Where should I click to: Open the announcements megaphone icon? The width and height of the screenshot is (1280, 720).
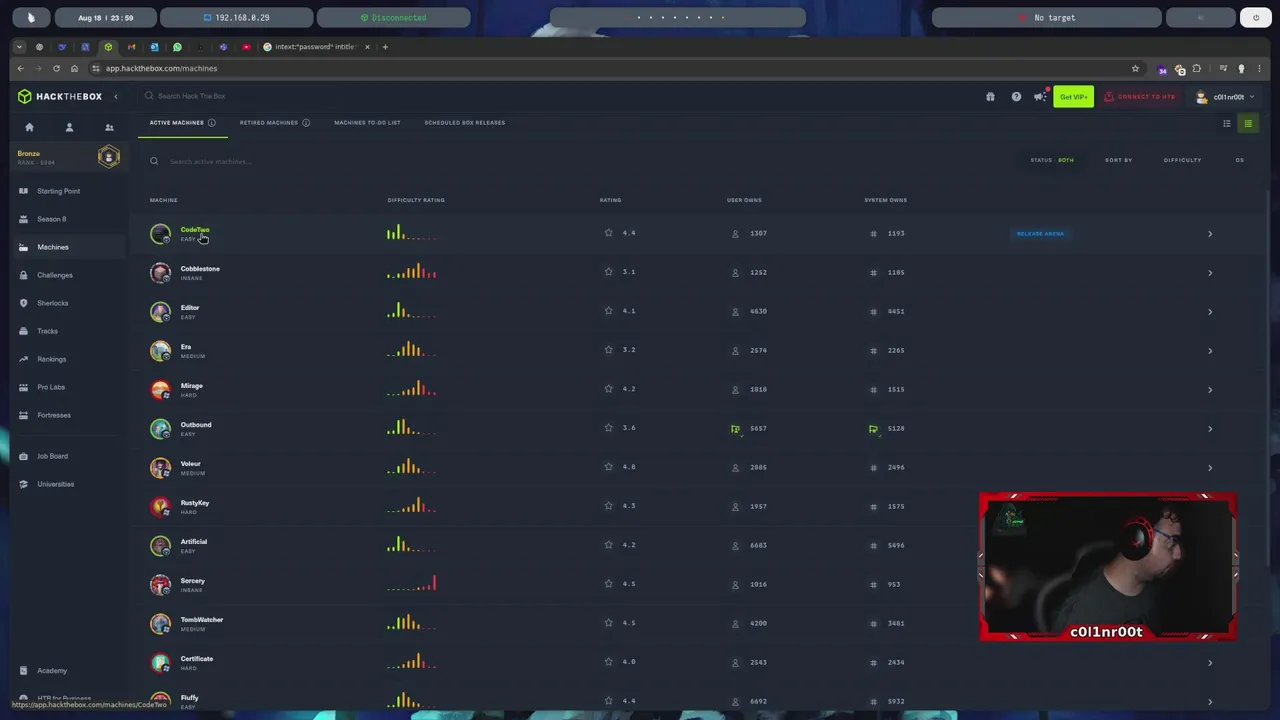pyautogui.click(x=1041, y=96)
